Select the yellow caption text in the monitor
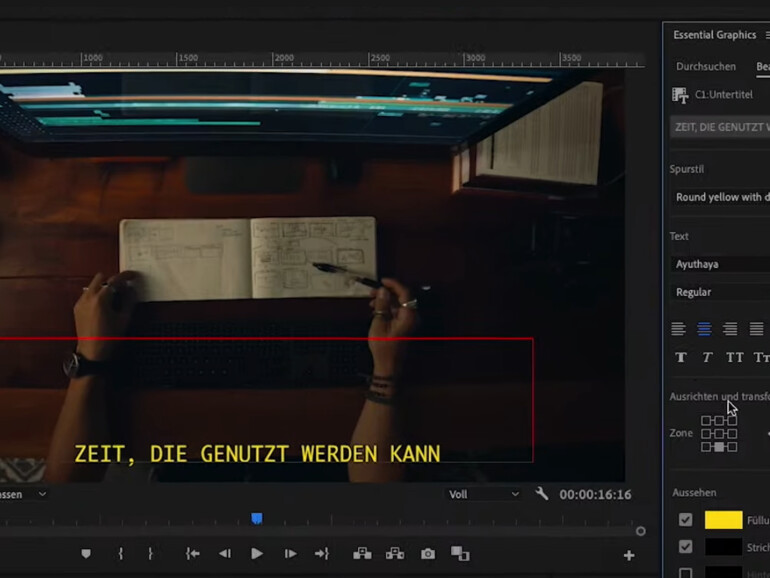Screen dimensions: 770x578 pos(257,454)
